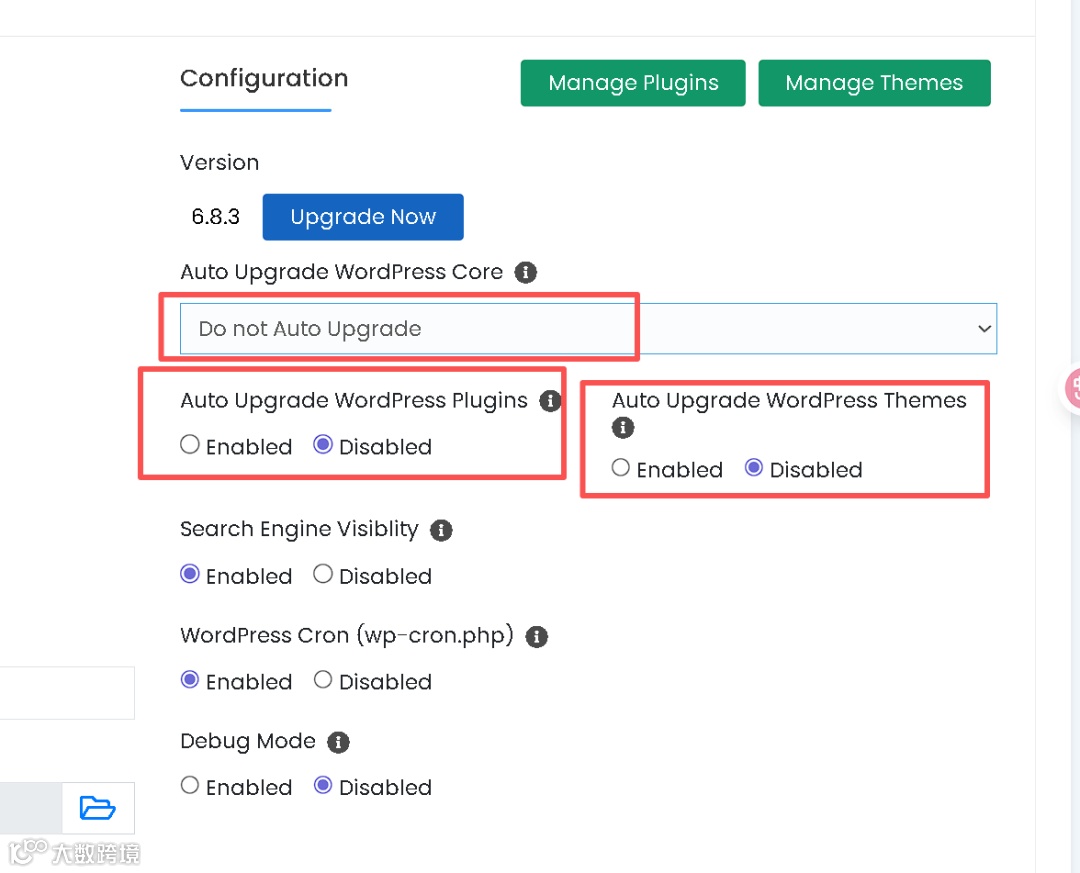Screen dimensions: 1080x873
Task: Click the empty input field at left
Action: [x=66, y=692]
